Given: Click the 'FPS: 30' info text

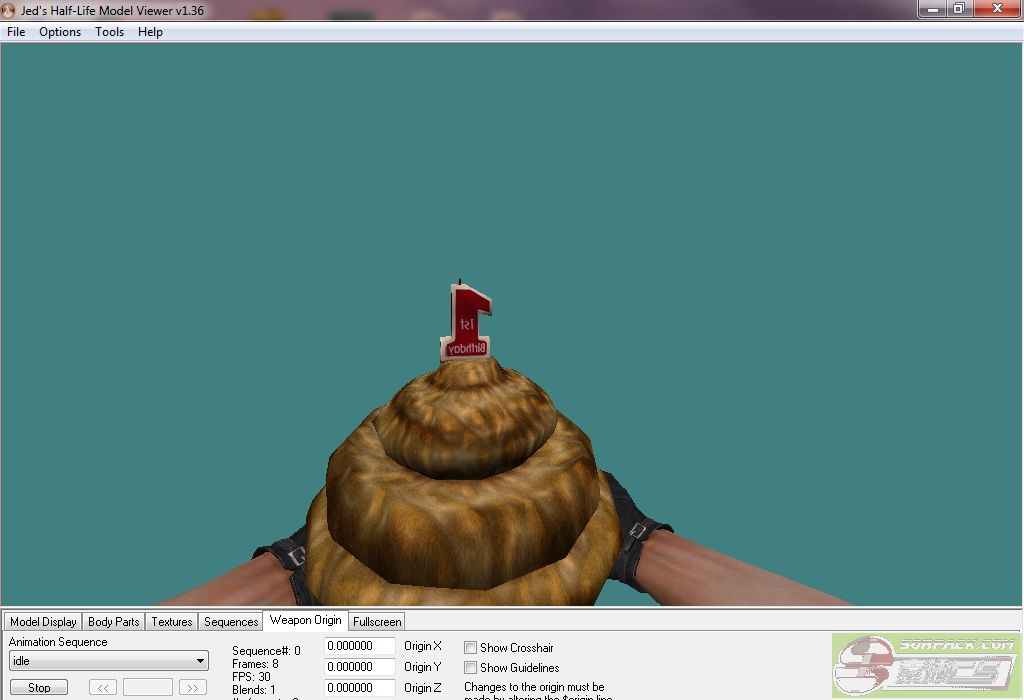Looking at the screenshot, I should [x=251, y=677].
